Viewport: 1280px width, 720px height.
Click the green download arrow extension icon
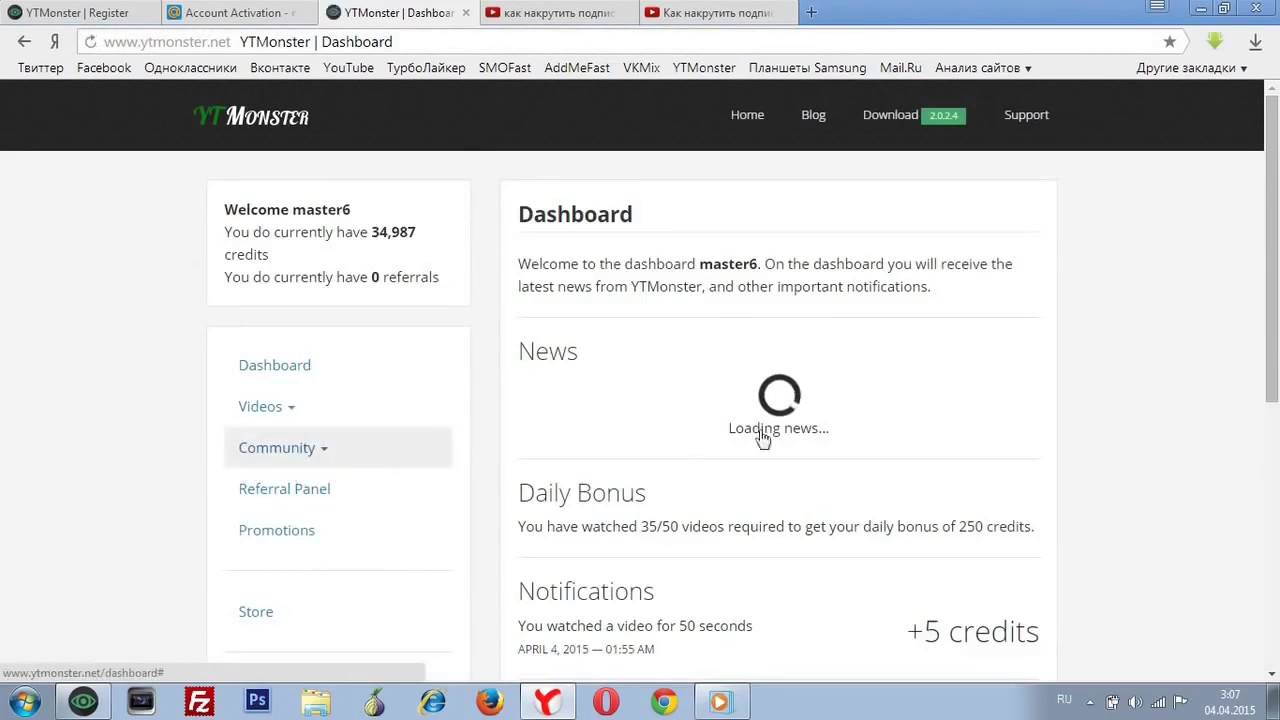pyautogui.click(x=1215, y=41)
